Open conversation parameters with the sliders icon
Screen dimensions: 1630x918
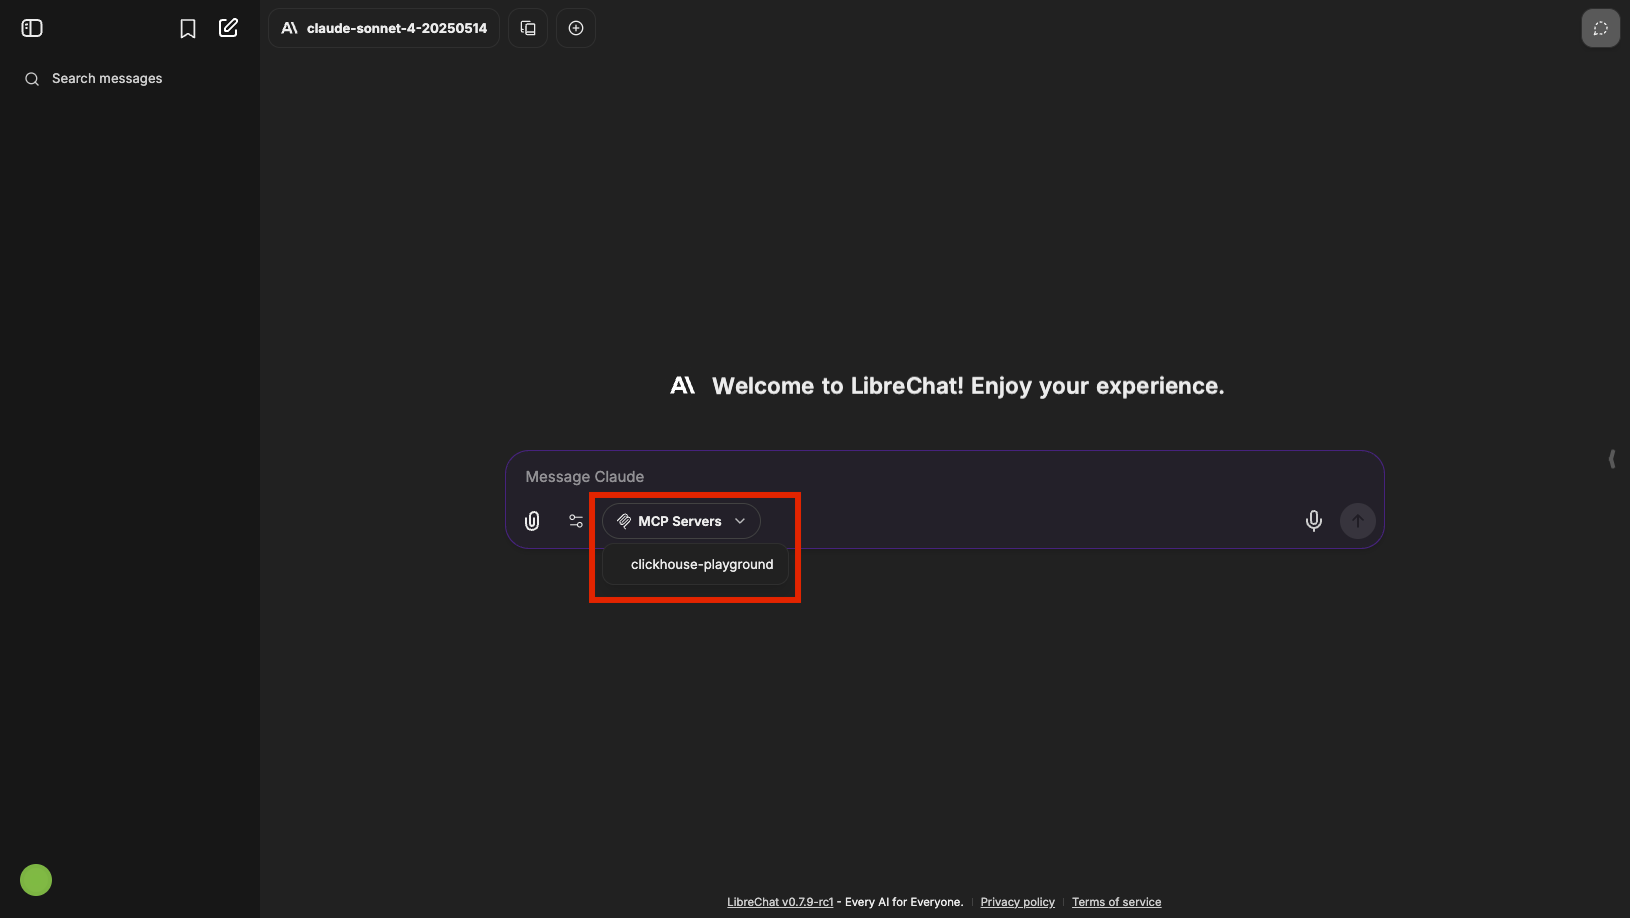[x=575, y=520]
